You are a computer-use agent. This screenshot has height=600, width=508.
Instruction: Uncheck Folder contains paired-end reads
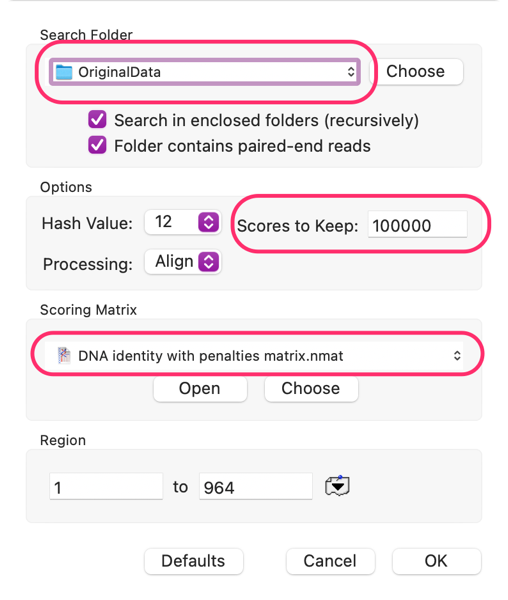(97, 145)
